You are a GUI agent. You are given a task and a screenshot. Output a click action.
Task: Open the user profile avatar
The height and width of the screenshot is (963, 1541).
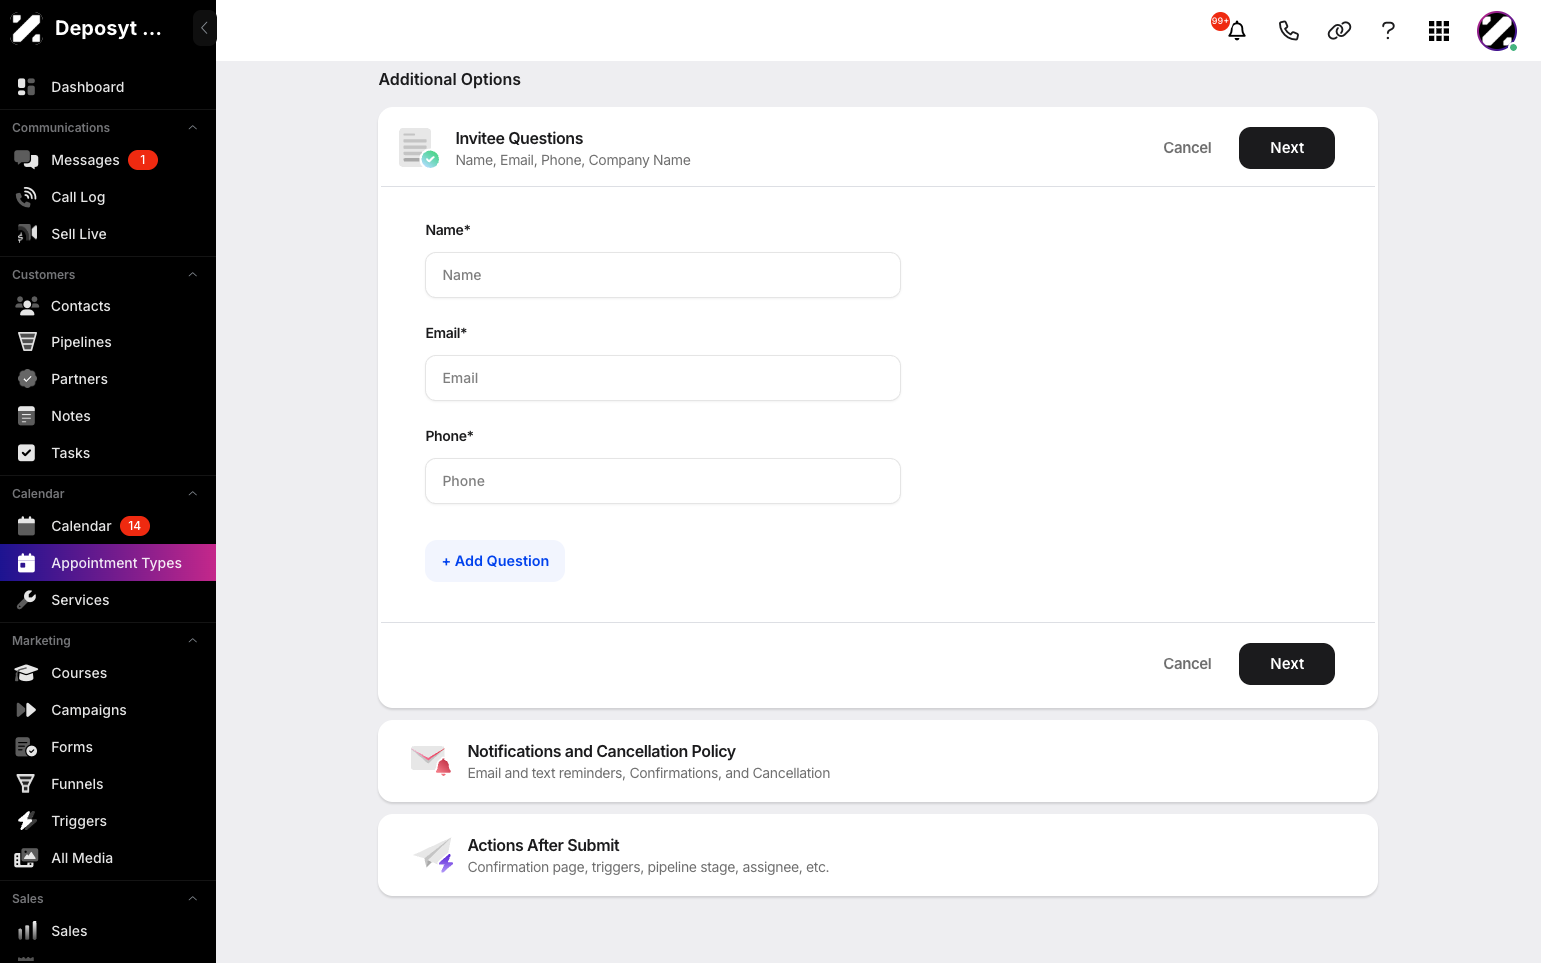tap(1497, 31)
